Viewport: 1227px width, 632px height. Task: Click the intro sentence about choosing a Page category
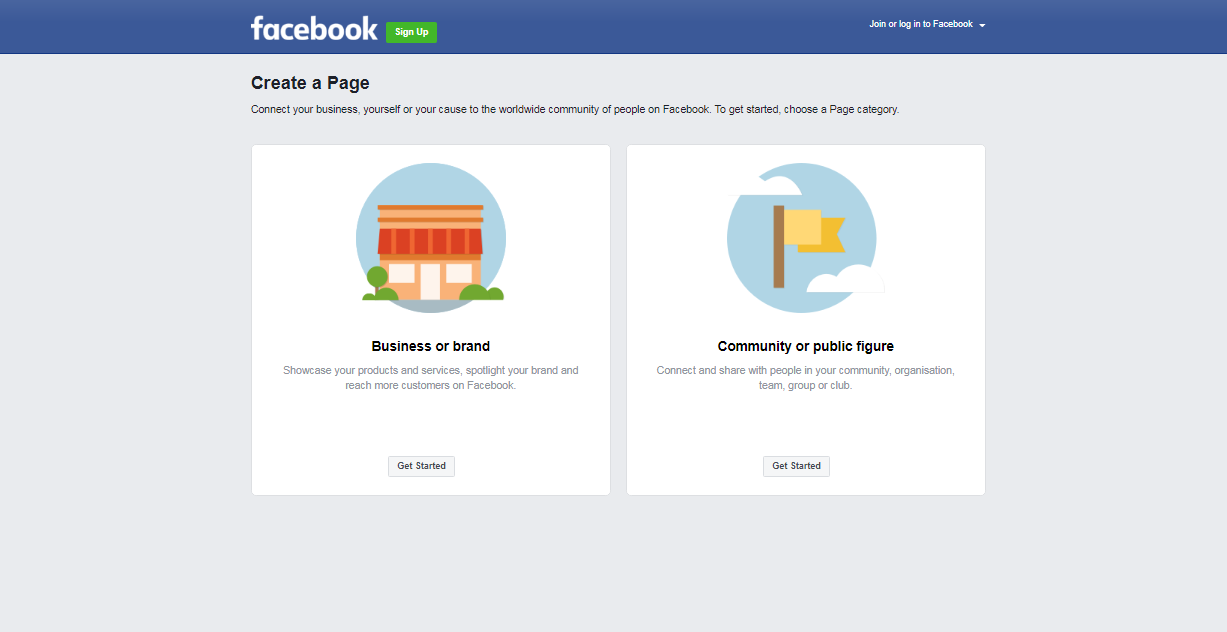point(575,110)
